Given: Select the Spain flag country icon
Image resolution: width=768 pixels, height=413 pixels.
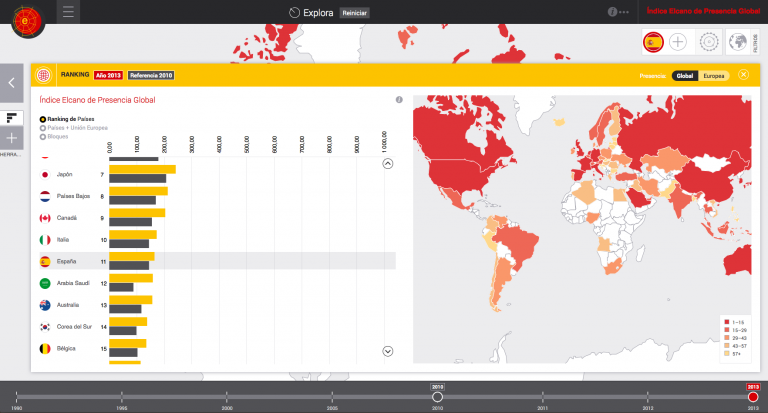Looking at the screenshot, I should pos(653,42).
